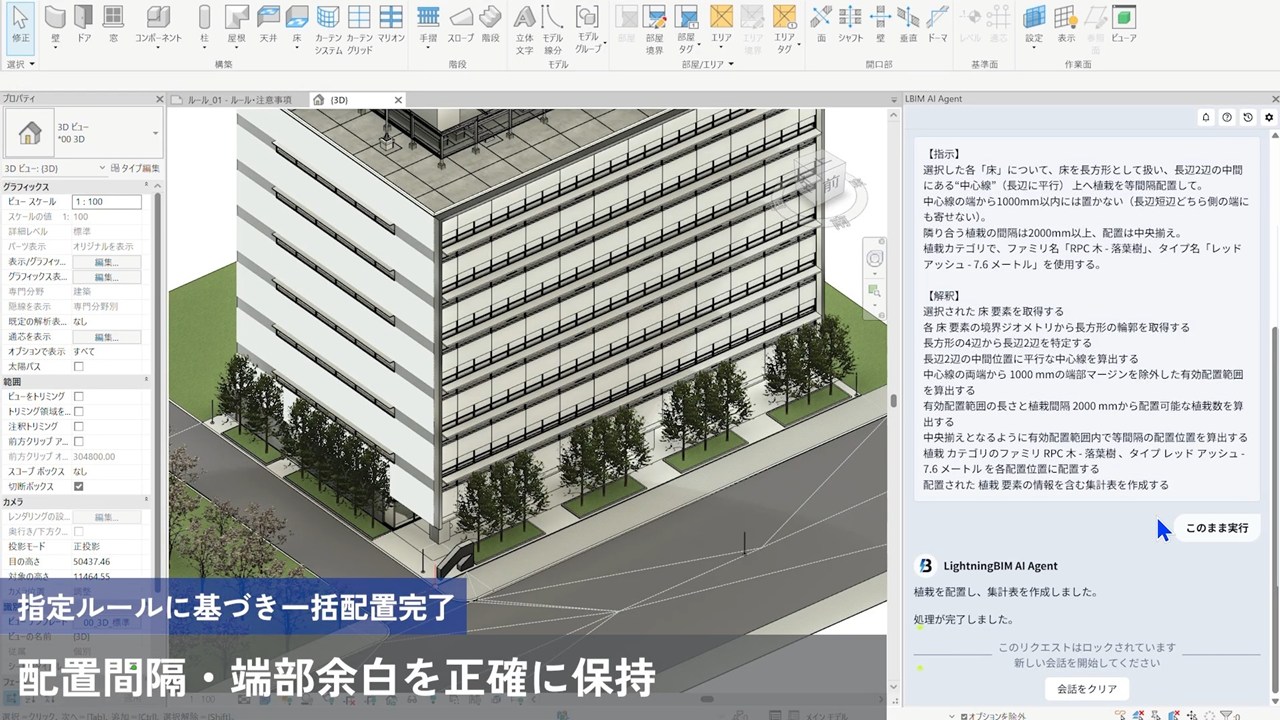1280x720 pixels.
Task: Open the シャフト (Shaft) opening tool
Action: tap(850, 22)
